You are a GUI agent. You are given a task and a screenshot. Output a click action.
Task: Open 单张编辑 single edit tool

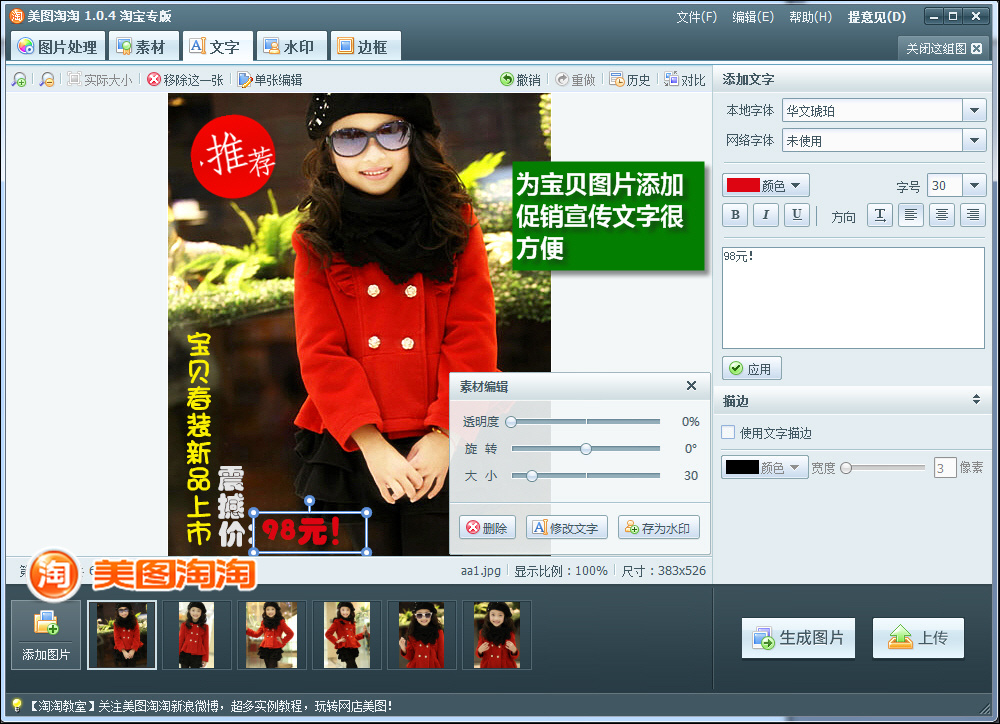(x=270, y=80)
